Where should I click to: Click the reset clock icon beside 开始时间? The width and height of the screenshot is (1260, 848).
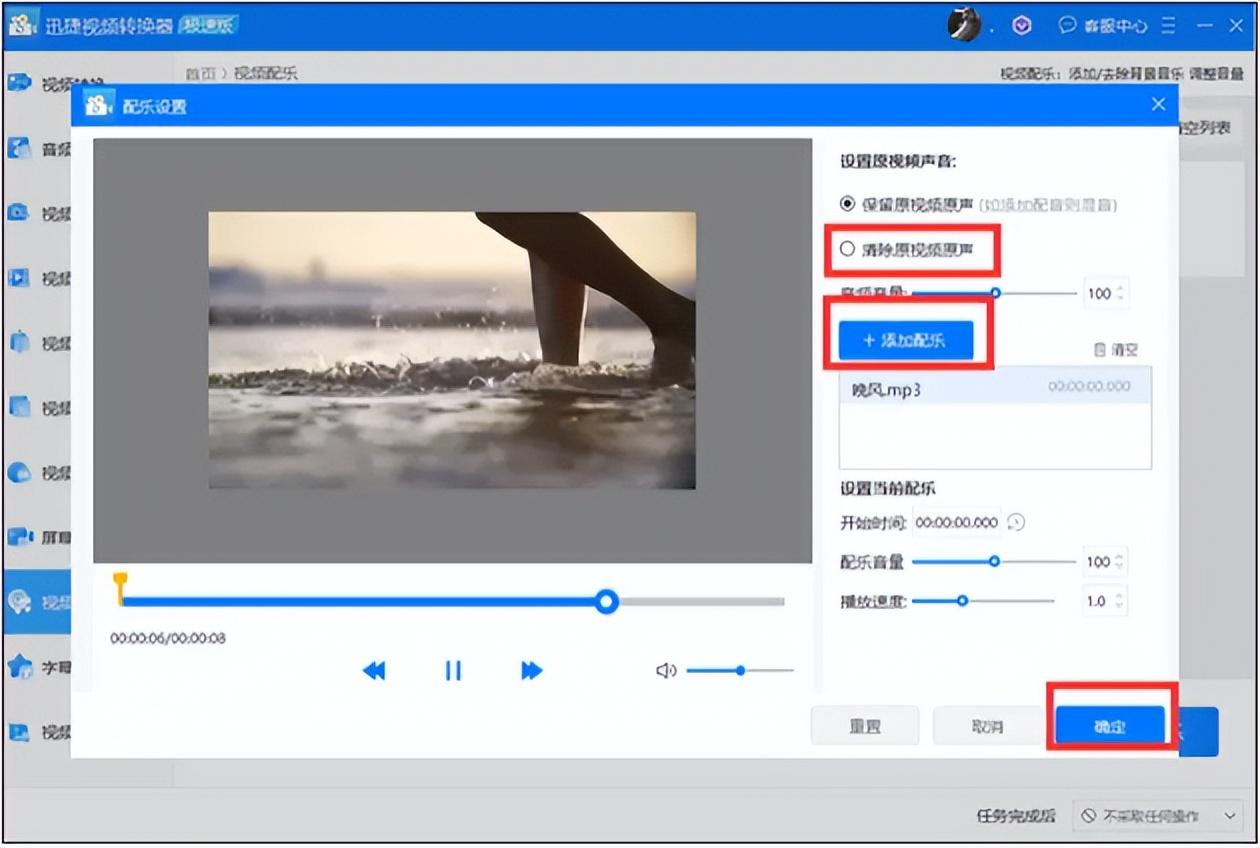pyautogui.click(x=1017, y=522)
